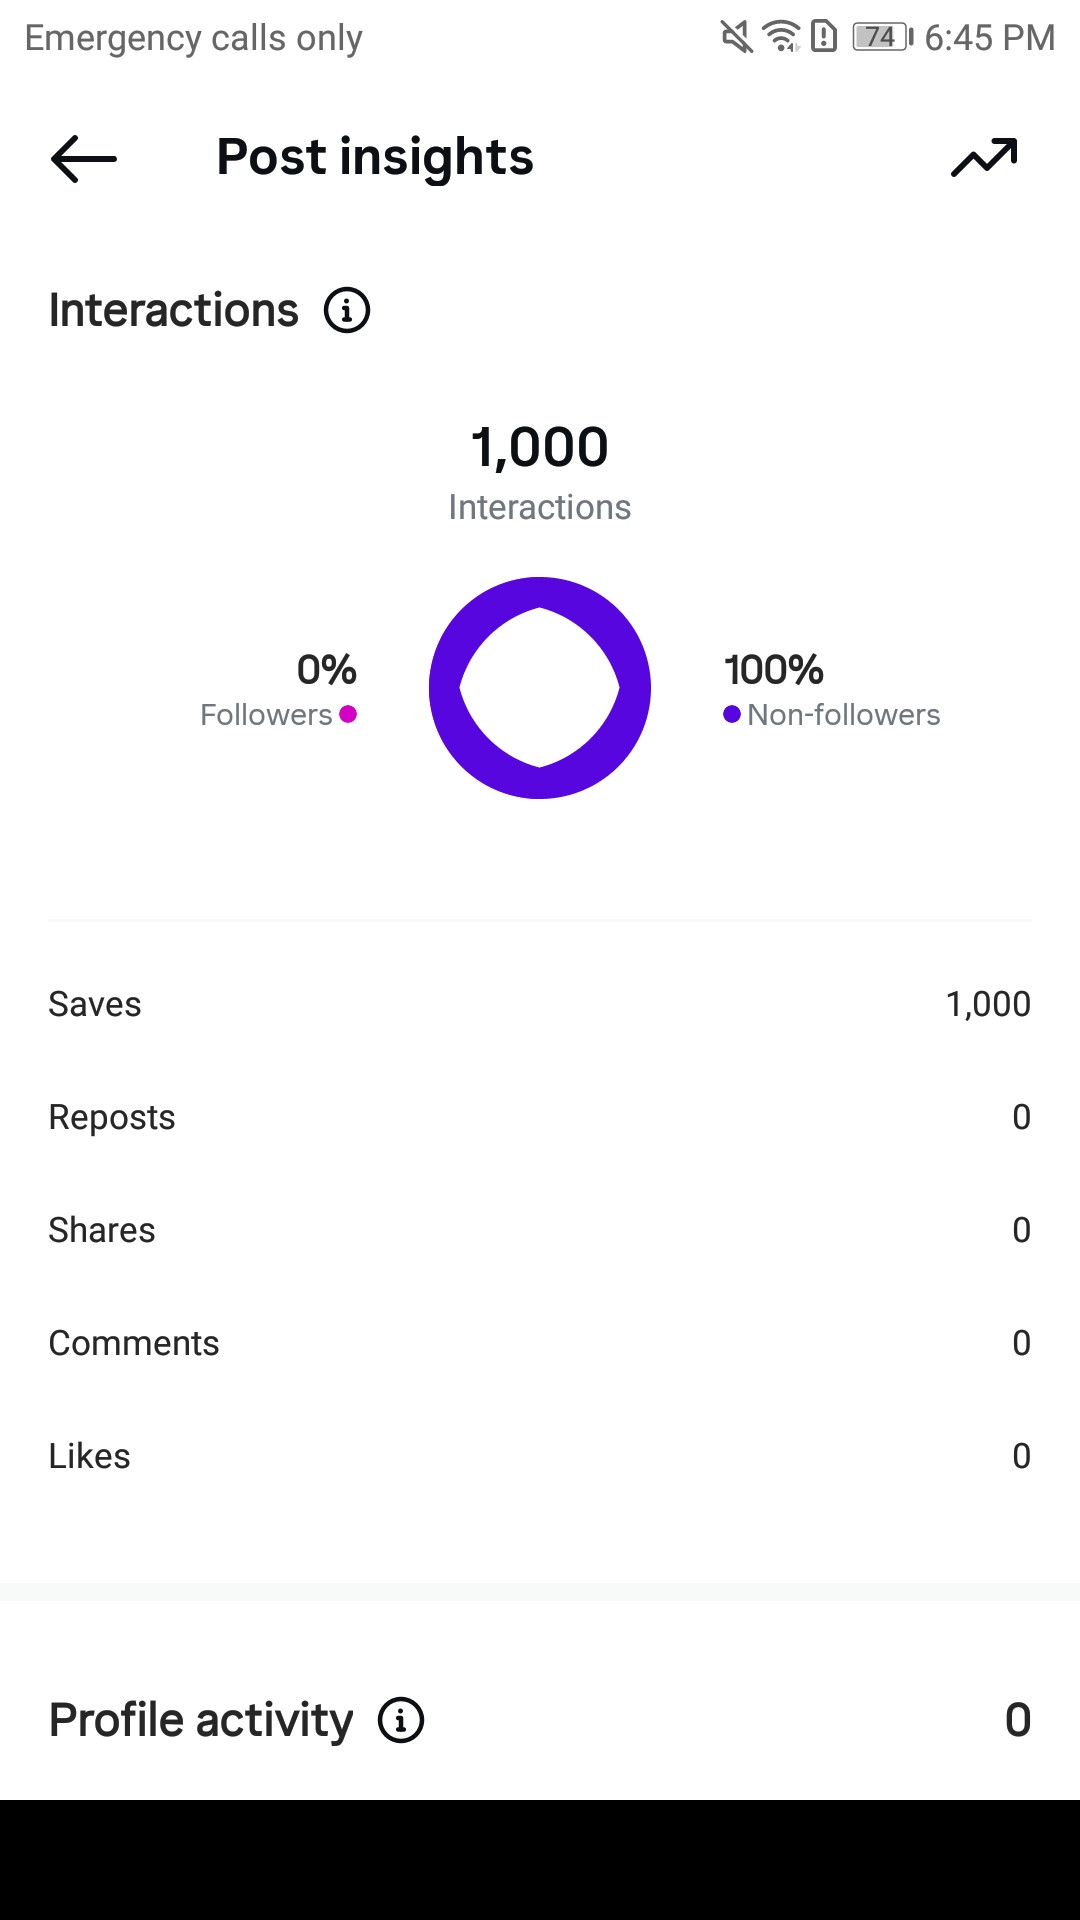
Task: Tap the muted sound status icon
Action: pos(737,37)
